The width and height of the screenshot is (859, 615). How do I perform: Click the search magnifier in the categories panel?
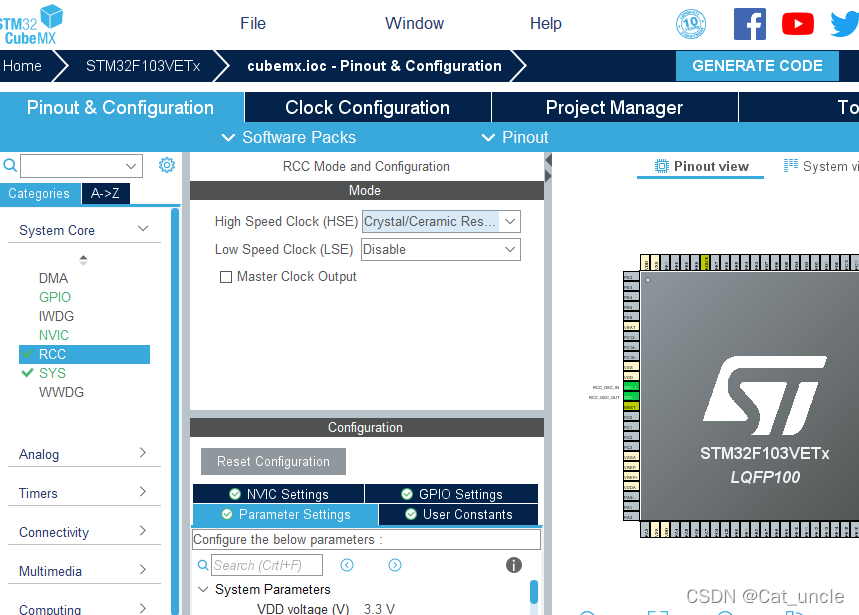point(10,165)
